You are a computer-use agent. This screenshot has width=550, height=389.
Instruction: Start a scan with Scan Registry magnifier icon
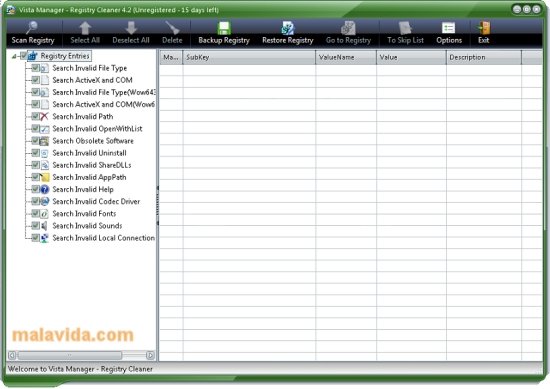(x=32, y=28)
